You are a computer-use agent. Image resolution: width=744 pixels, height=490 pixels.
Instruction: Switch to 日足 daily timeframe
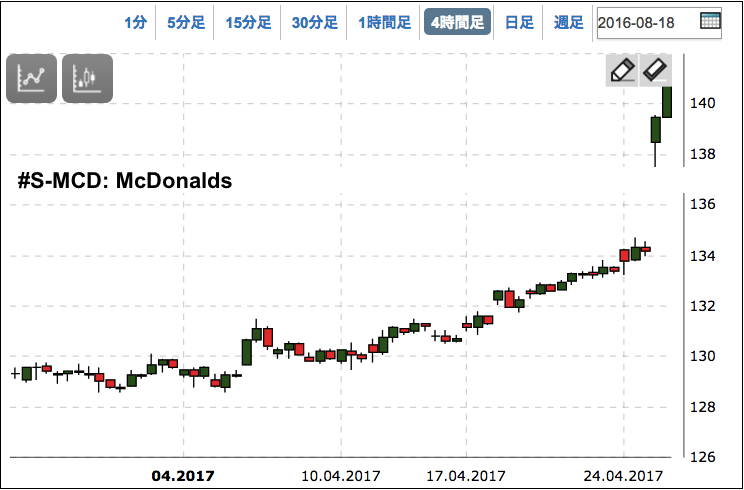(x=519, y=22)
